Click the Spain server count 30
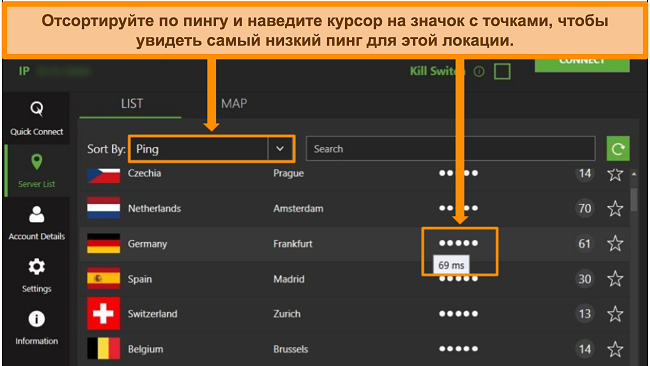 pyautogui.click(x=585, y=279)
